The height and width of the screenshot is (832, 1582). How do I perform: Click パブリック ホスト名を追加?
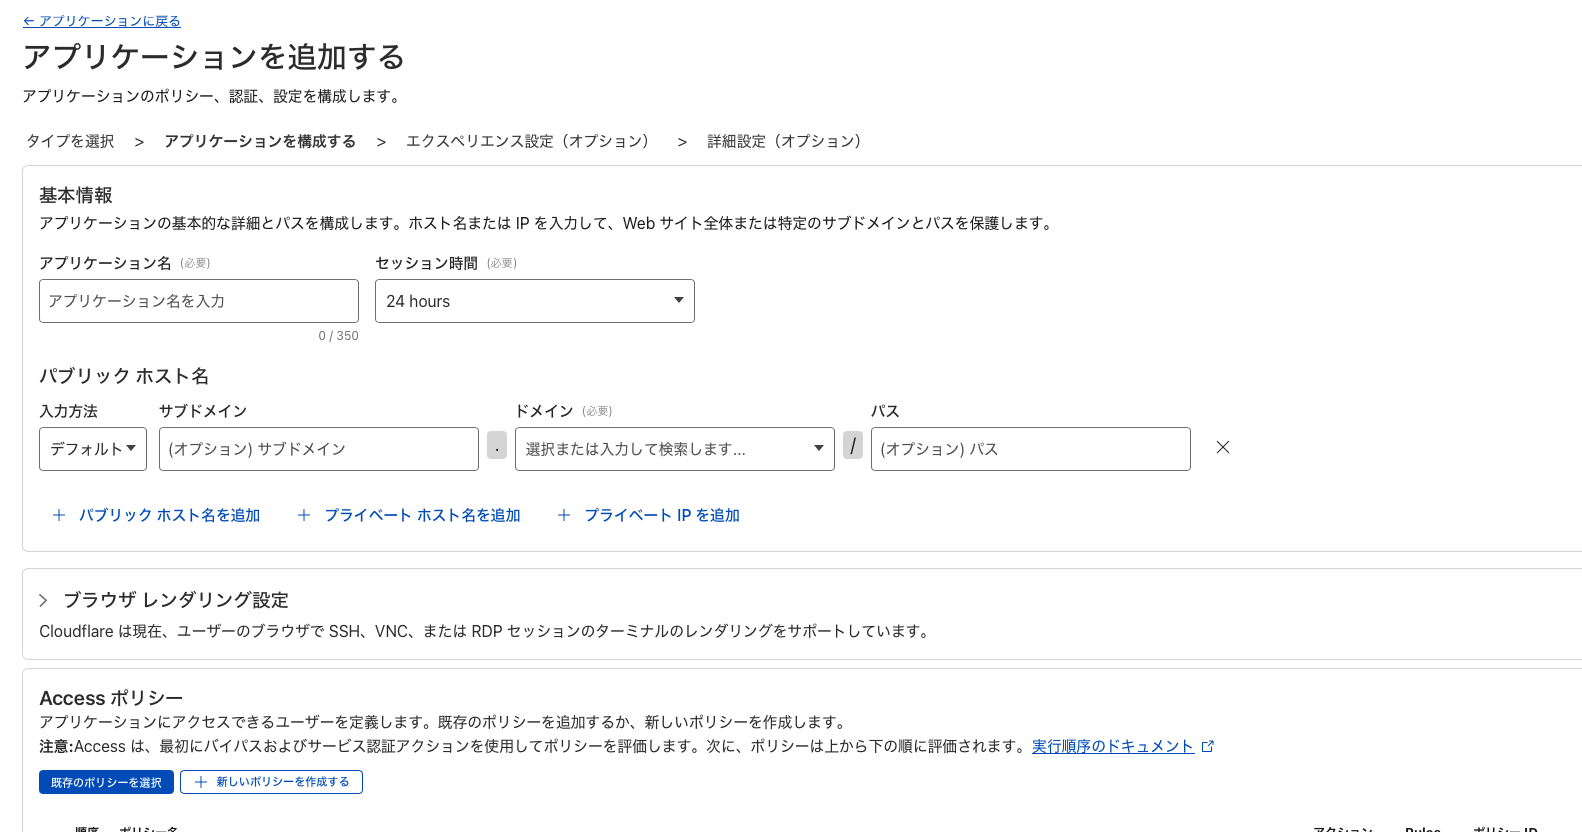coord(156,515)
